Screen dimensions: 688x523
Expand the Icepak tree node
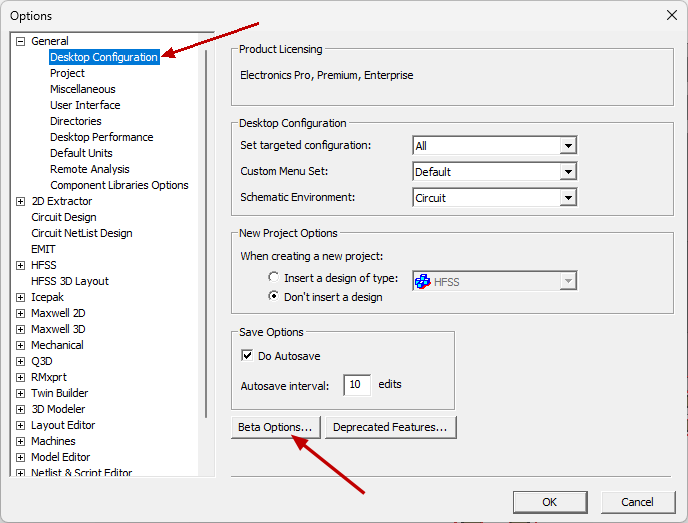(x=20, y=297)
